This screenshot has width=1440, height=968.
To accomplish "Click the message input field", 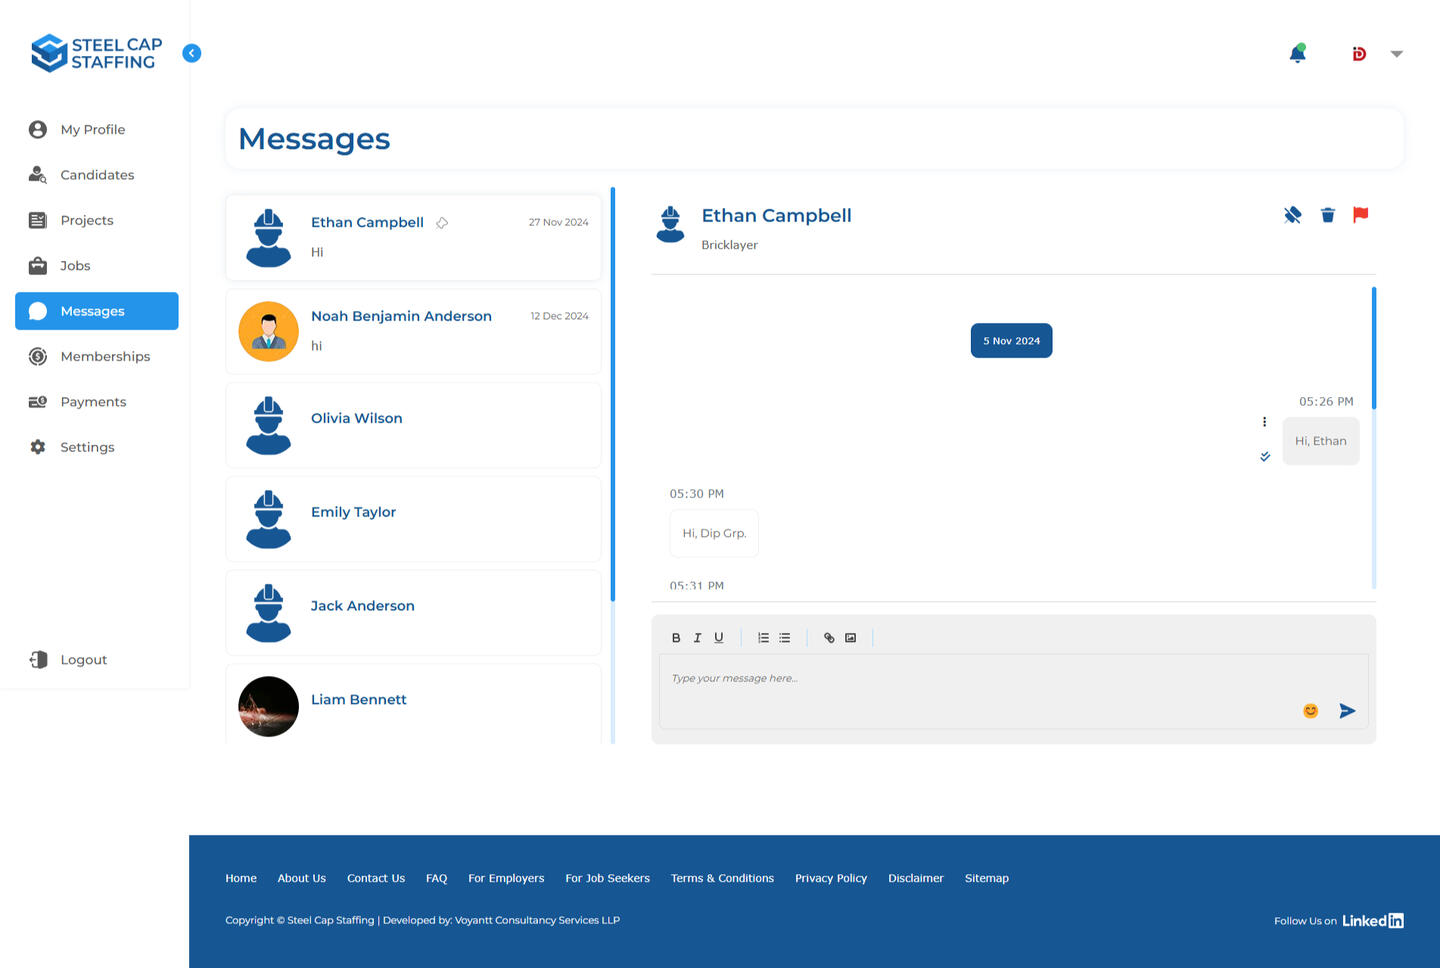I will point(1013,691).
